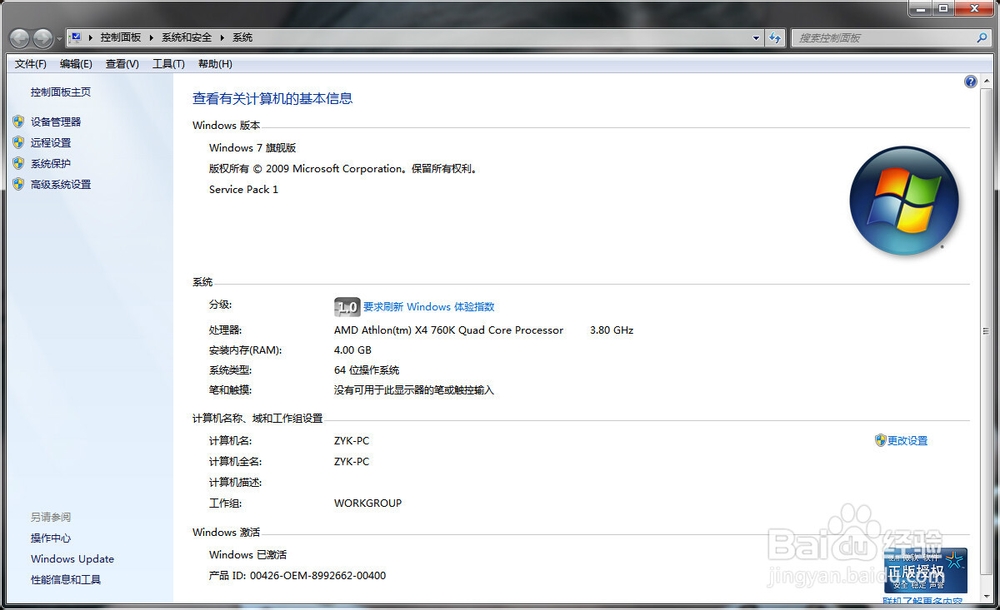1000x610 pixels.
Task: Close the System window
Action: 975,9
